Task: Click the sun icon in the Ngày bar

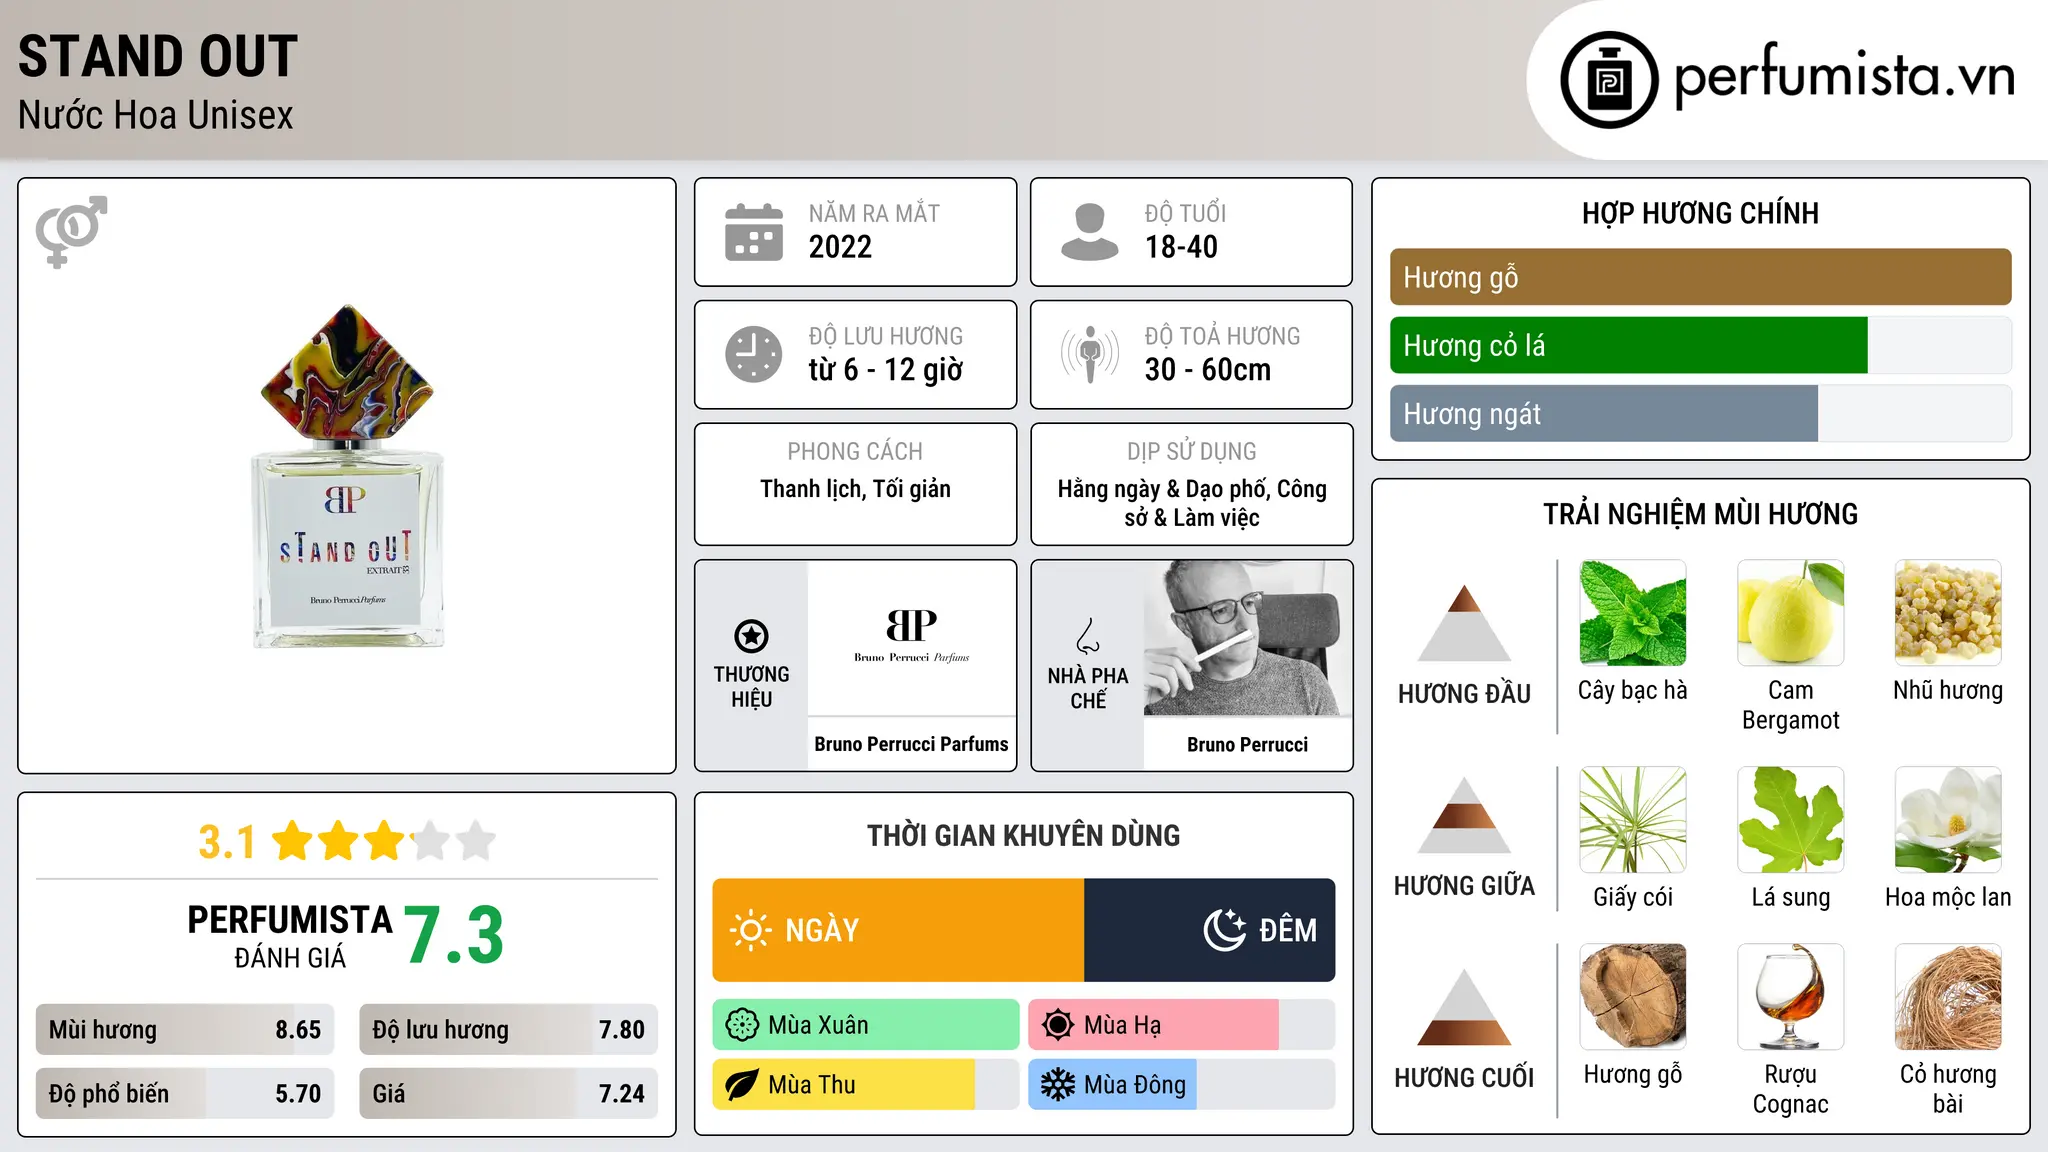Action: pyautogui.click(x=750, y=930)
